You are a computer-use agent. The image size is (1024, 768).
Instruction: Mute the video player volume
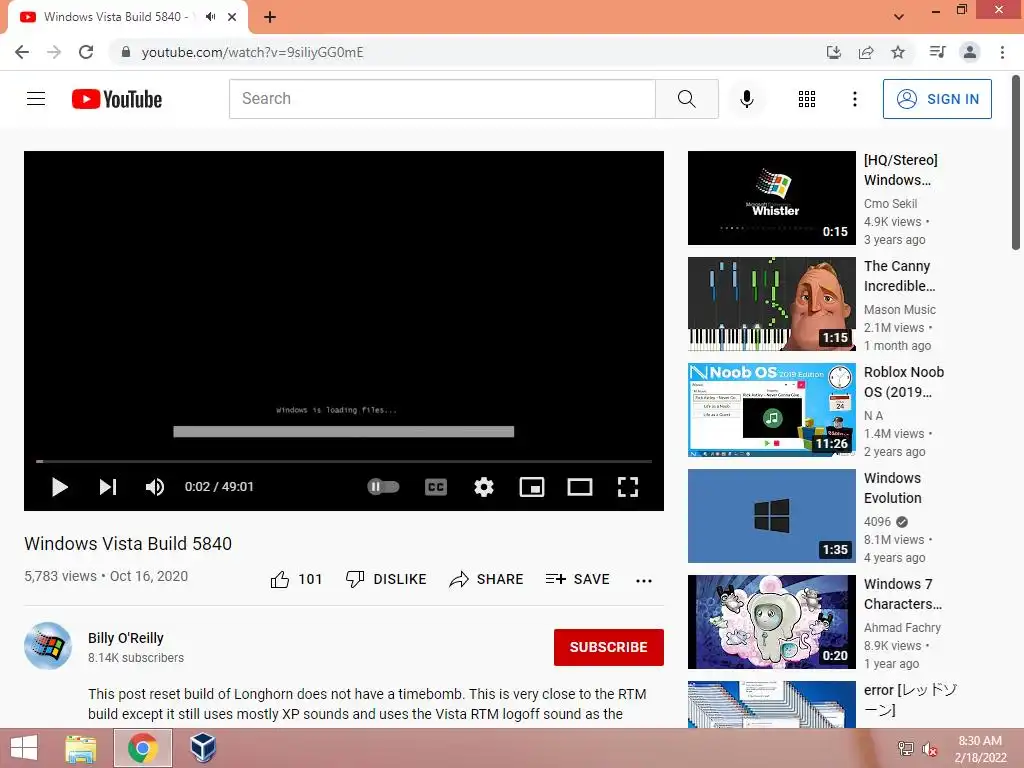tap(155, 487)
